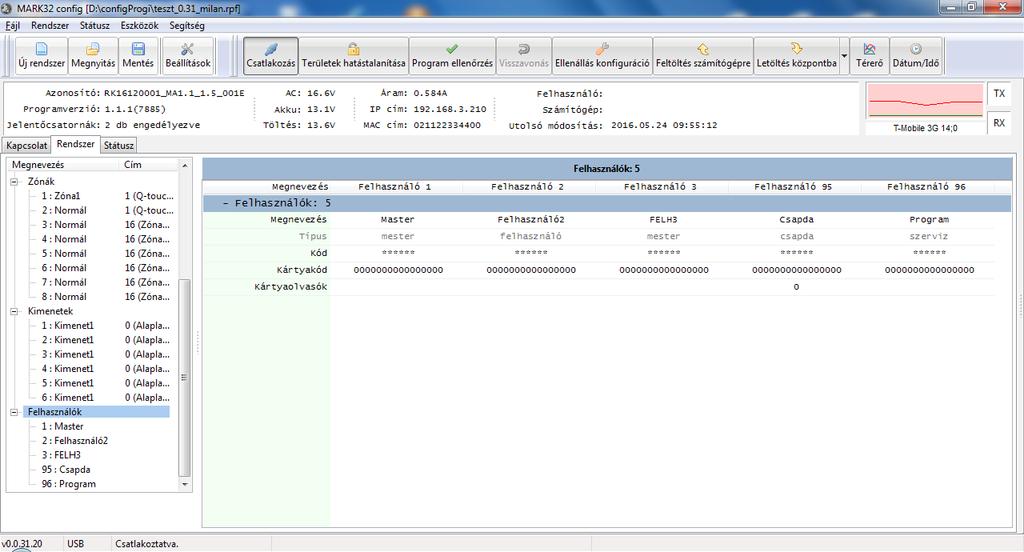Select the Csapda name cell
The height and width of the screenshot is (552, 1024).
pyautogui.click(x=796, y=220)
